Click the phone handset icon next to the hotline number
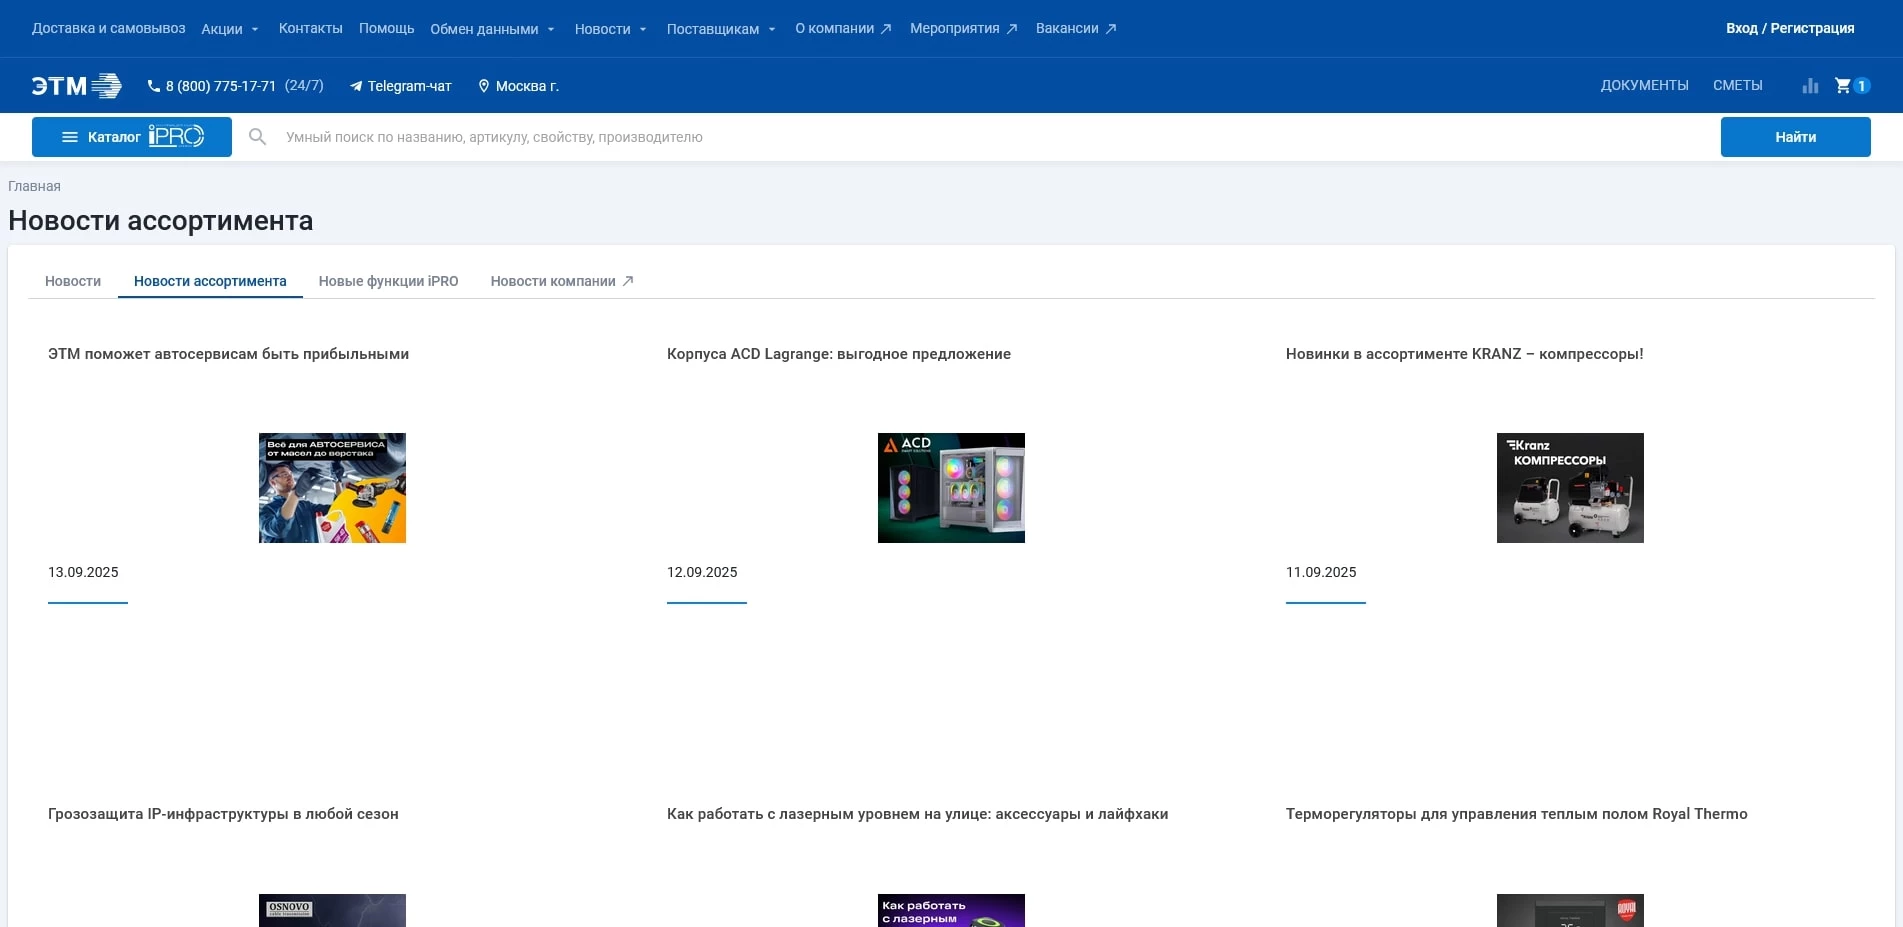This screenshot has width=1903, height=927. (152, 86)
